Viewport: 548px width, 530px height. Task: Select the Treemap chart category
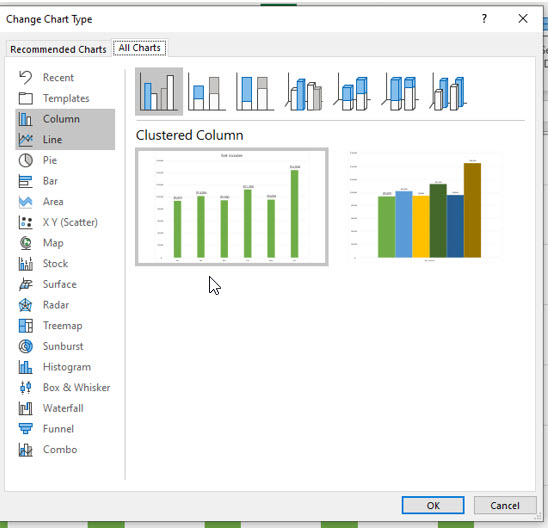(x=65, y=325)
